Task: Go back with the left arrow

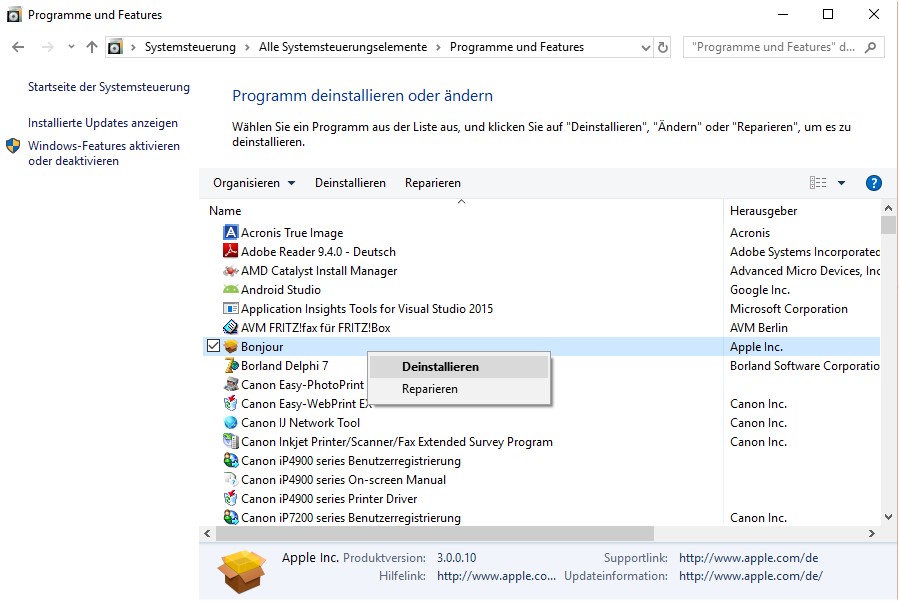Action: [x=18, y=47]
